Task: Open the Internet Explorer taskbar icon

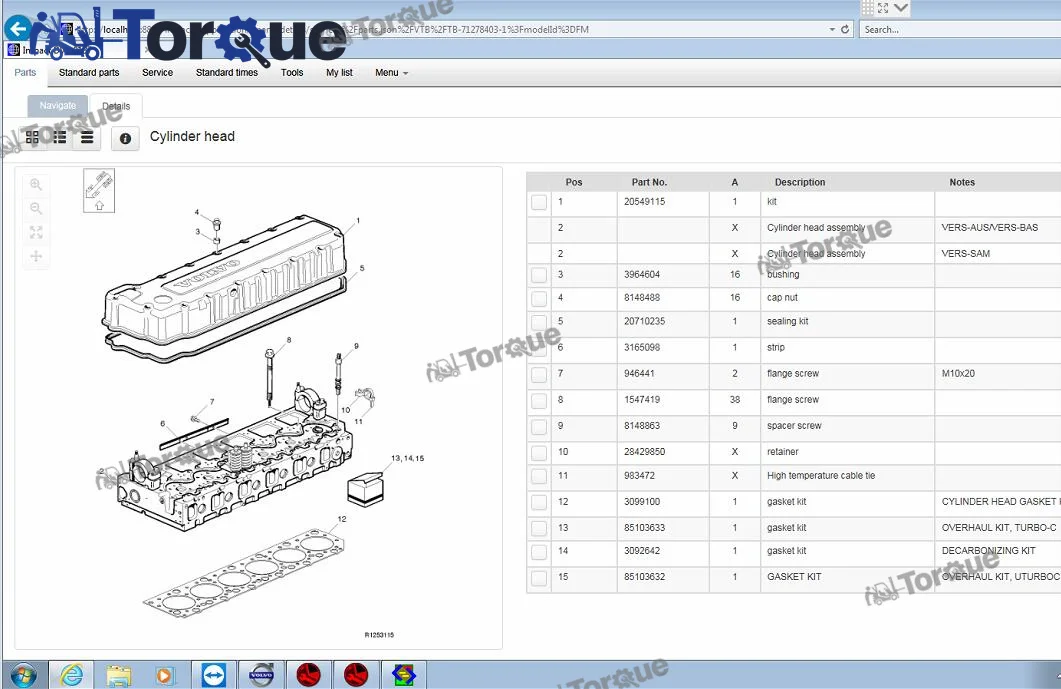Action: [x=72, y=675]
